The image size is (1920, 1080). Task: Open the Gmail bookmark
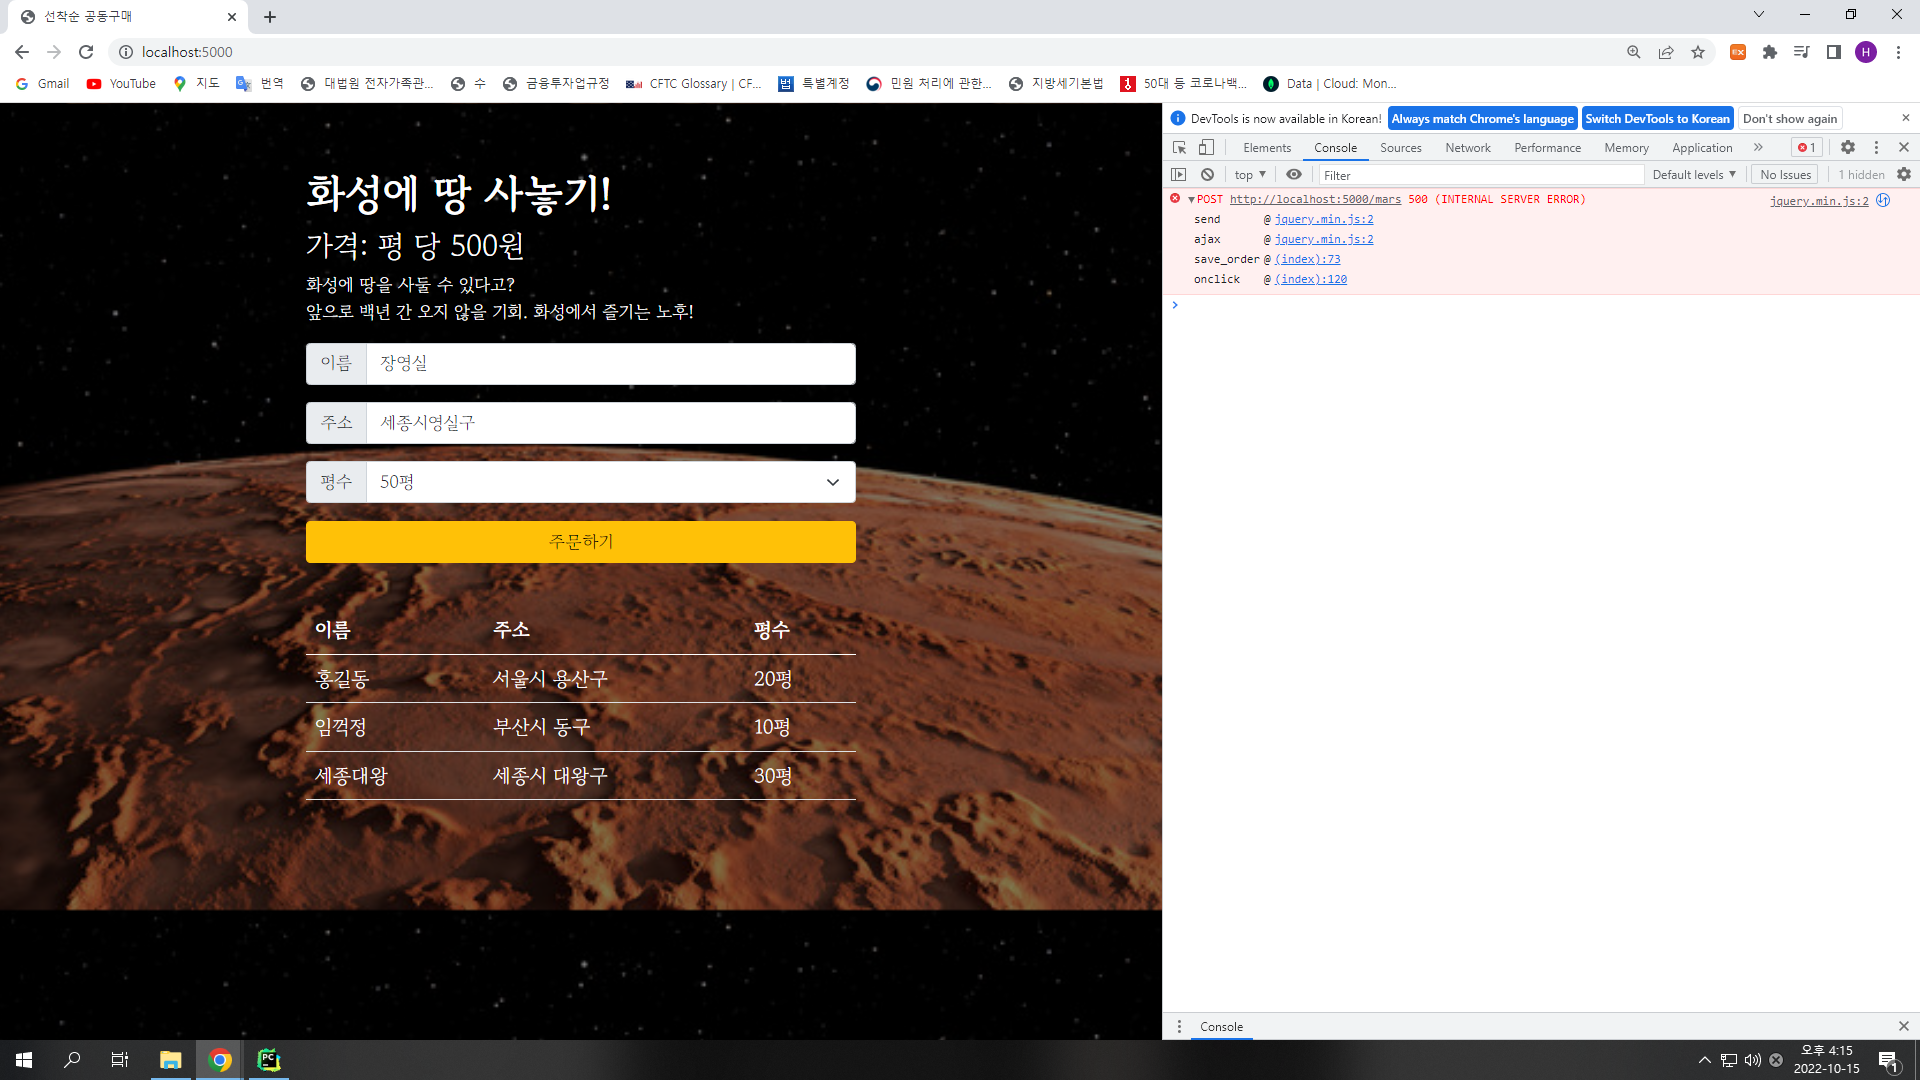coord(43,83)
